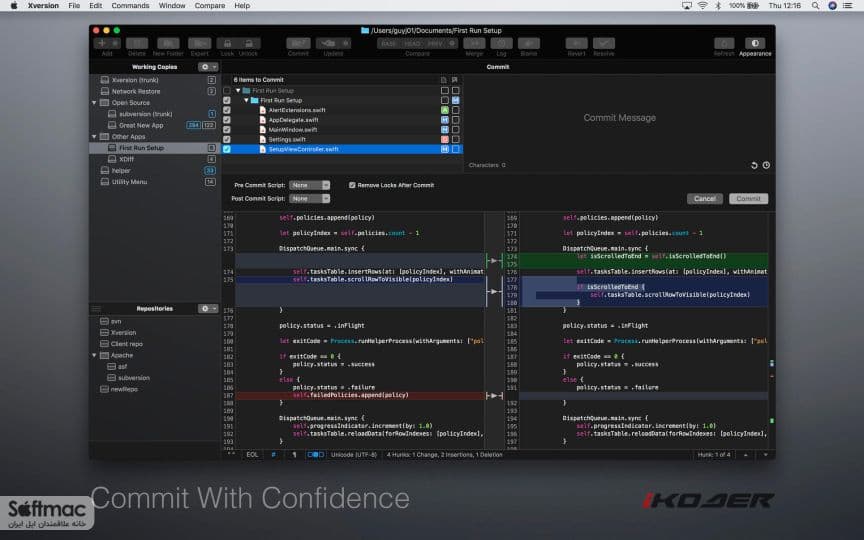Collapse Open Source group

click(x=94, y=103)
